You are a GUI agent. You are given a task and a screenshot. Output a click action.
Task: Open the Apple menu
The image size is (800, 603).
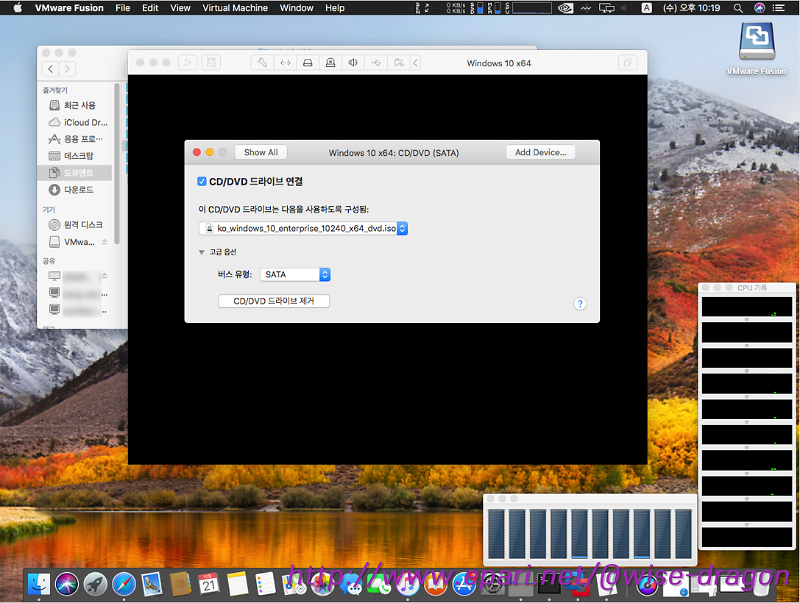17,8
